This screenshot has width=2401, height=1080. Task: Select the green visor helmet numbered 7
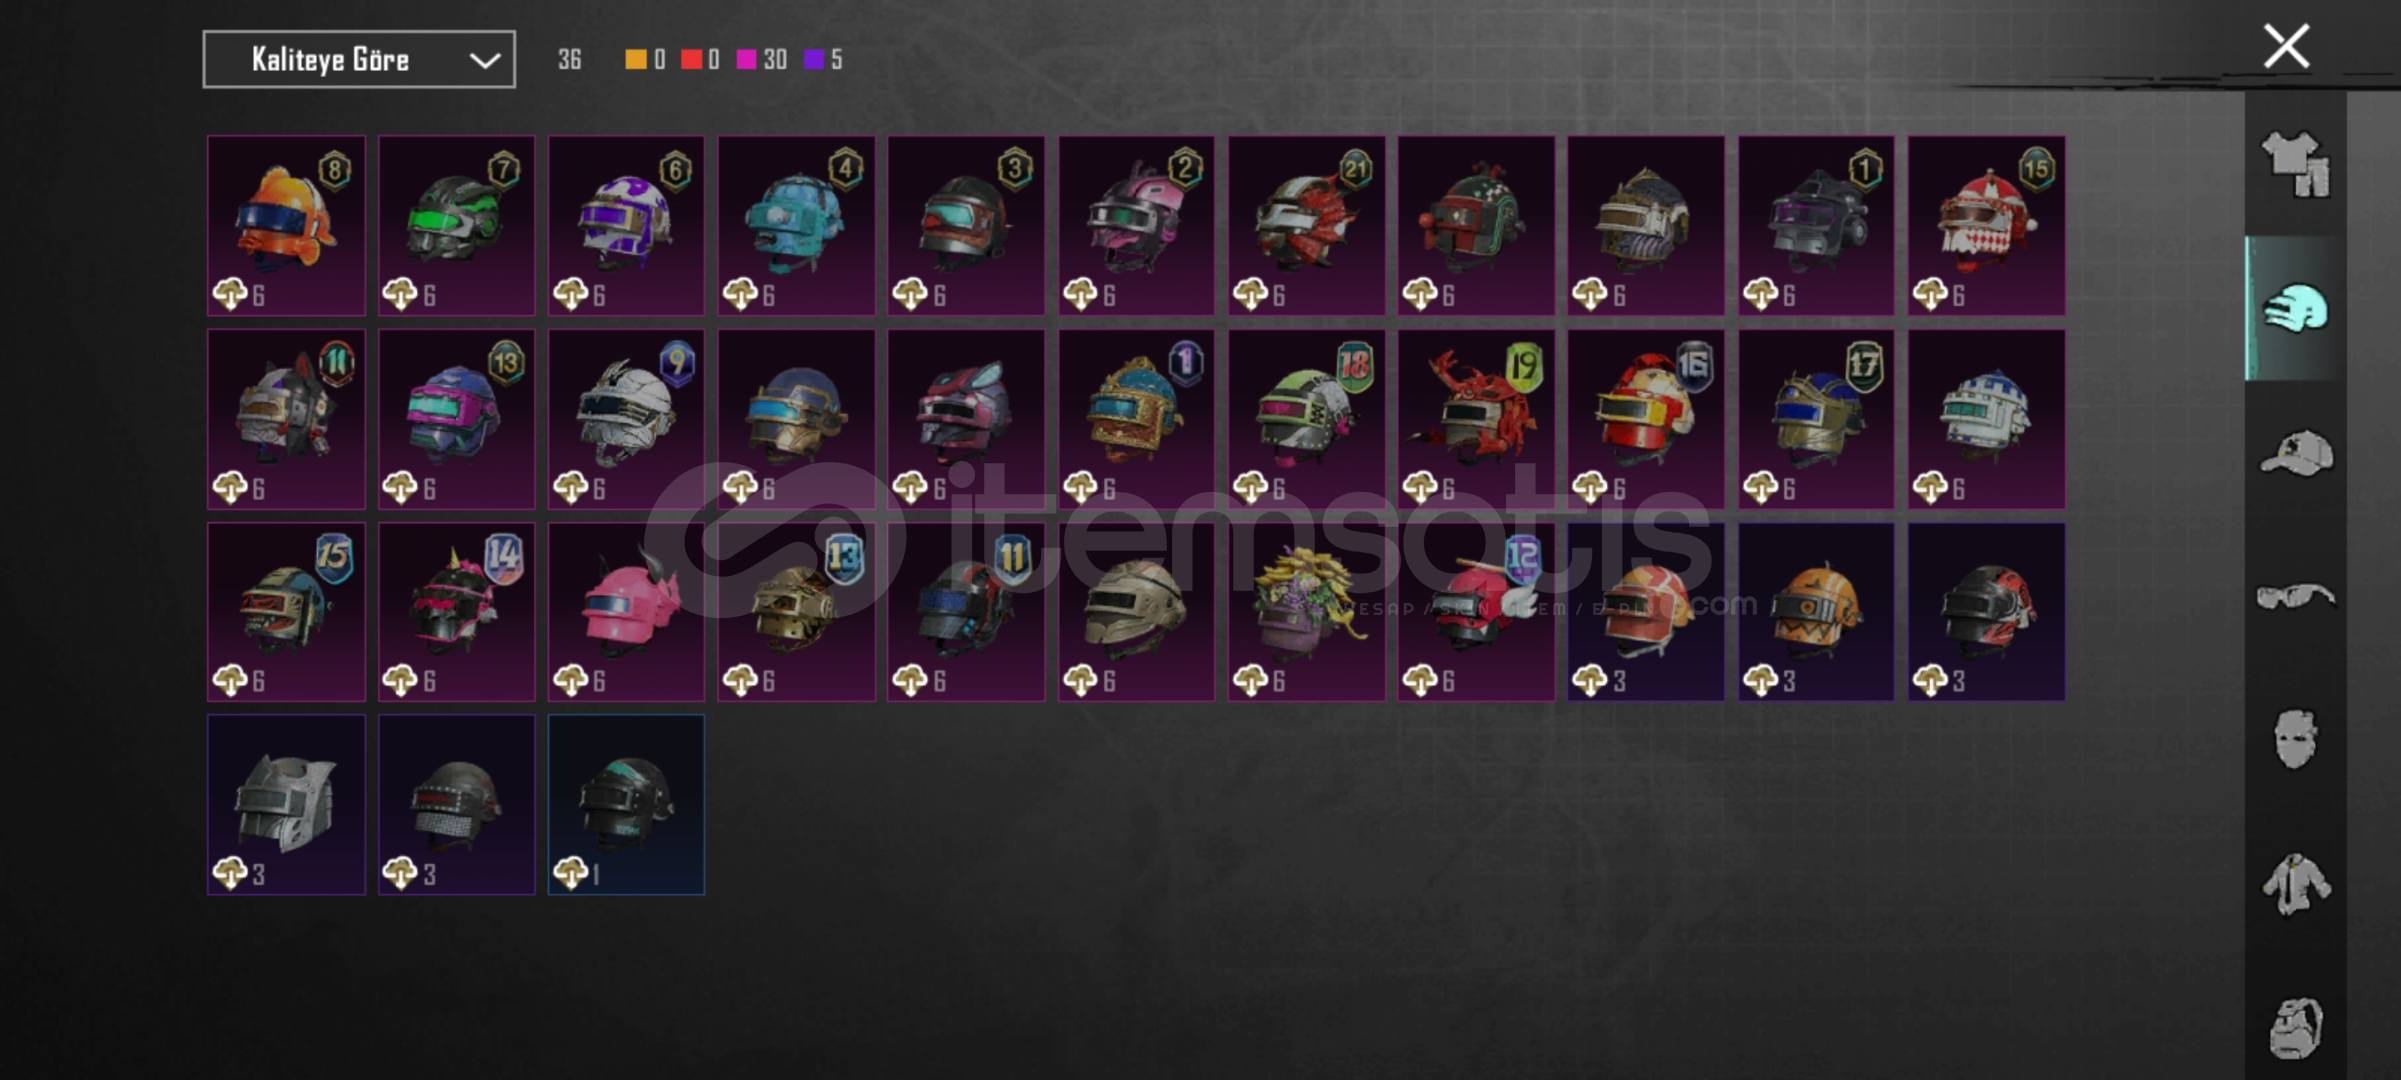[x=456, y=226]
